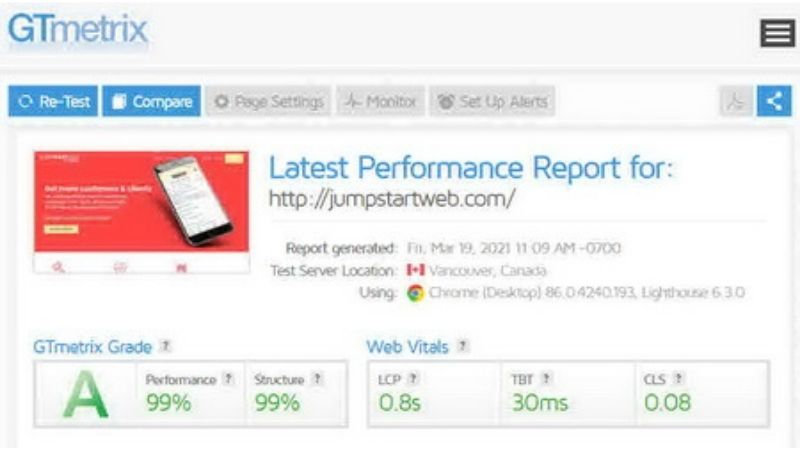
Task: Open Page Settings
Action: pyautogui.click(x=268, y=101)
